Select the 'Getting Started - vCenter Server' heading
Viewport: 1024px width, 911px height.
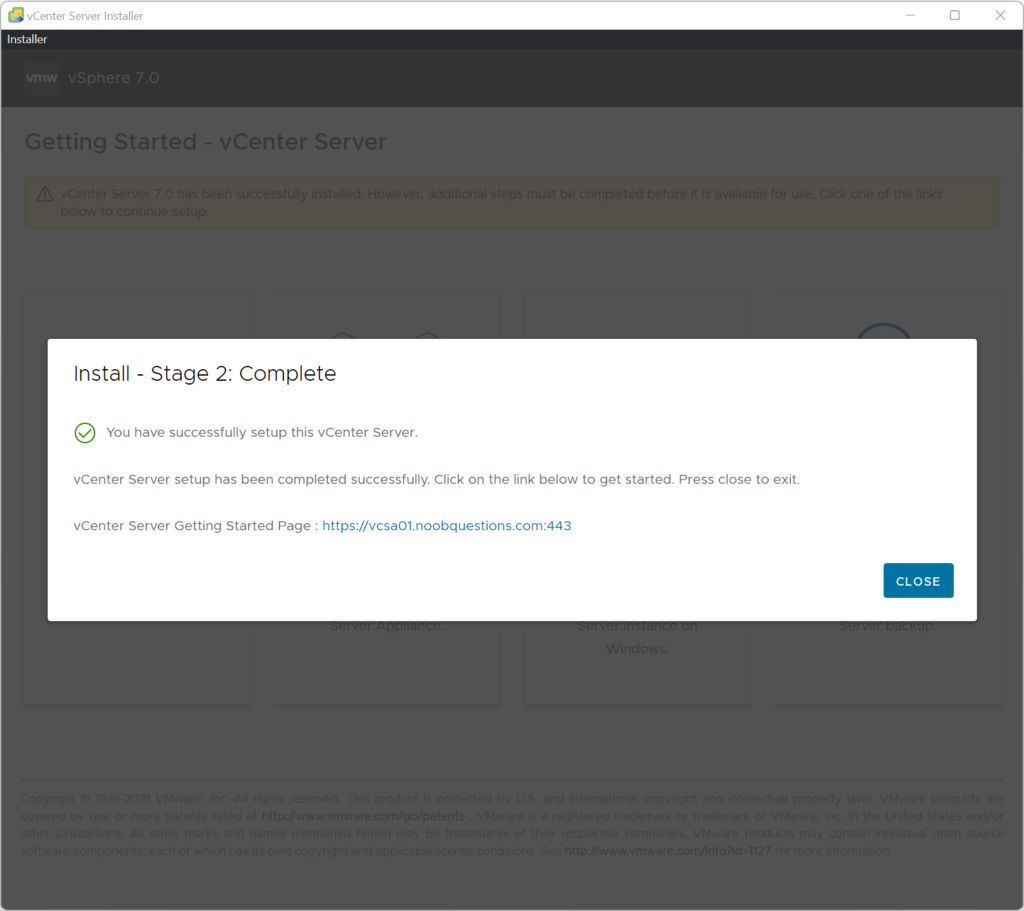pos(206,142)
